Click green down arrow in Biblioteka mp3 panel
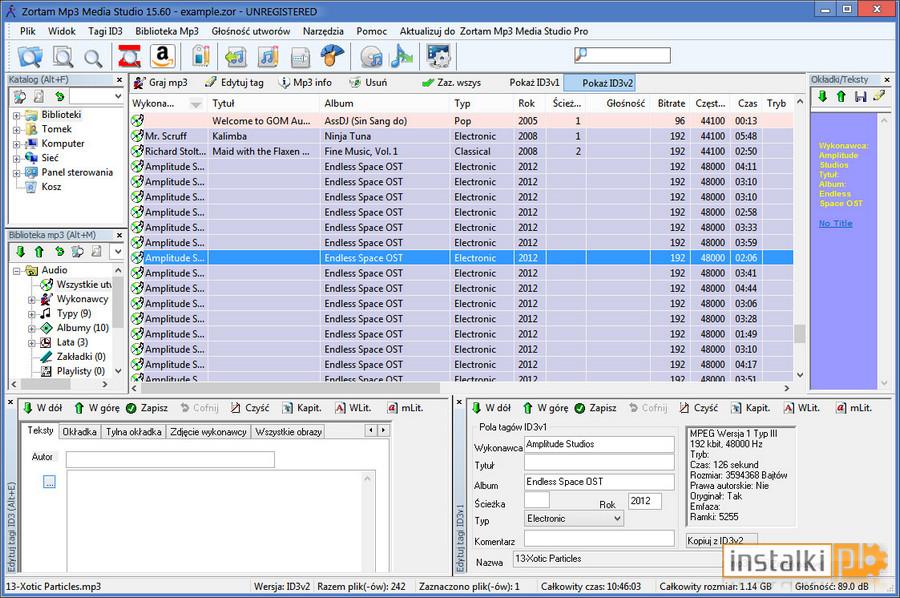This screenshot has width=900, height=598. [x=21, y=251]
